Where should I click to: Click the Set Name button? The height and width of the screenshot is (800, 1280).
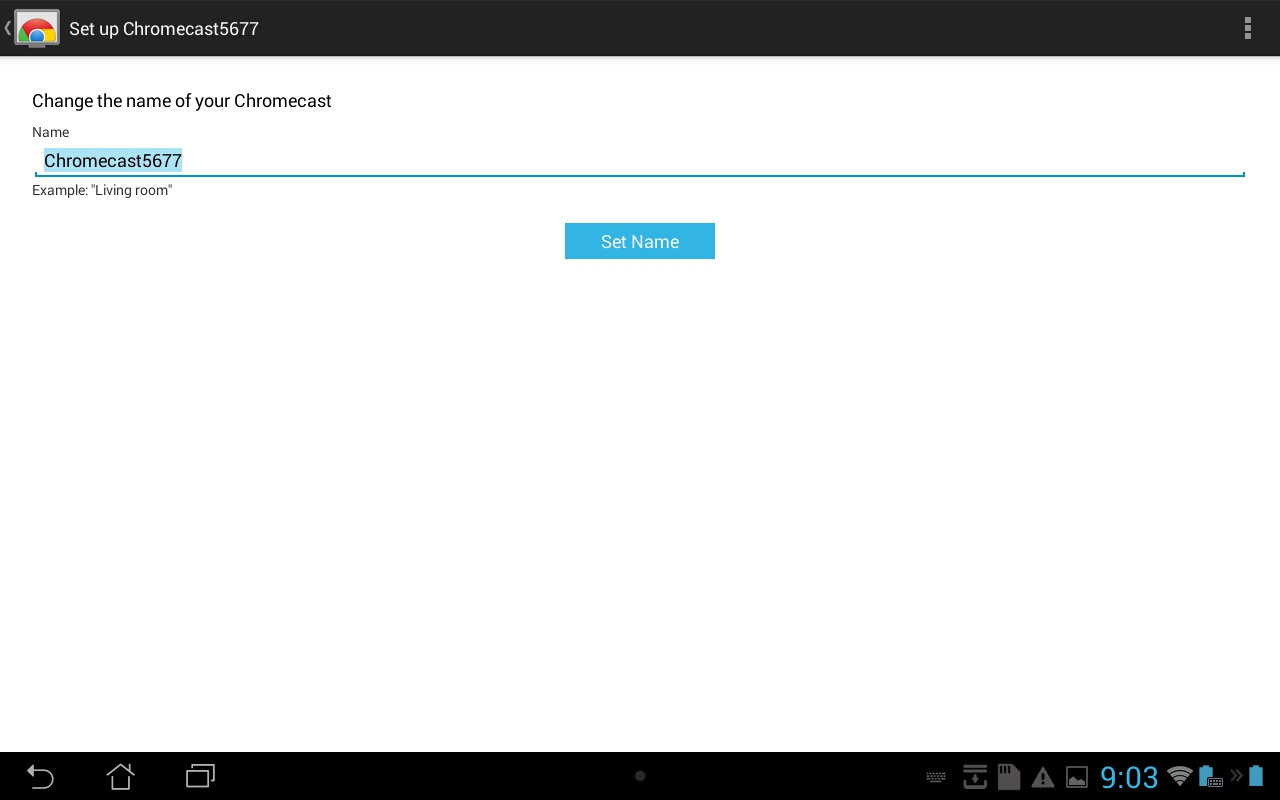tap(640, 241)
